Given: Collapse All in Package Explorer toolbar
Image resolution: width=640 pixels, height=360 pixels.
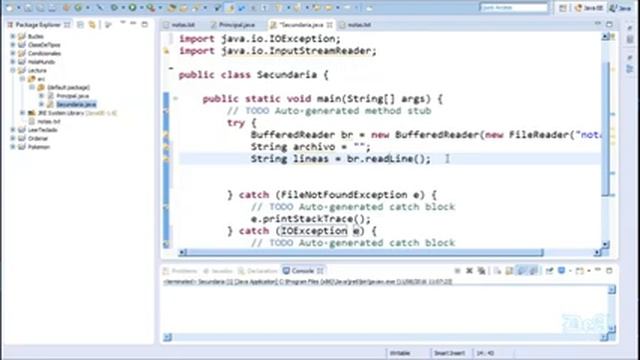Looking at the screenshot, I should click(80, 25).
